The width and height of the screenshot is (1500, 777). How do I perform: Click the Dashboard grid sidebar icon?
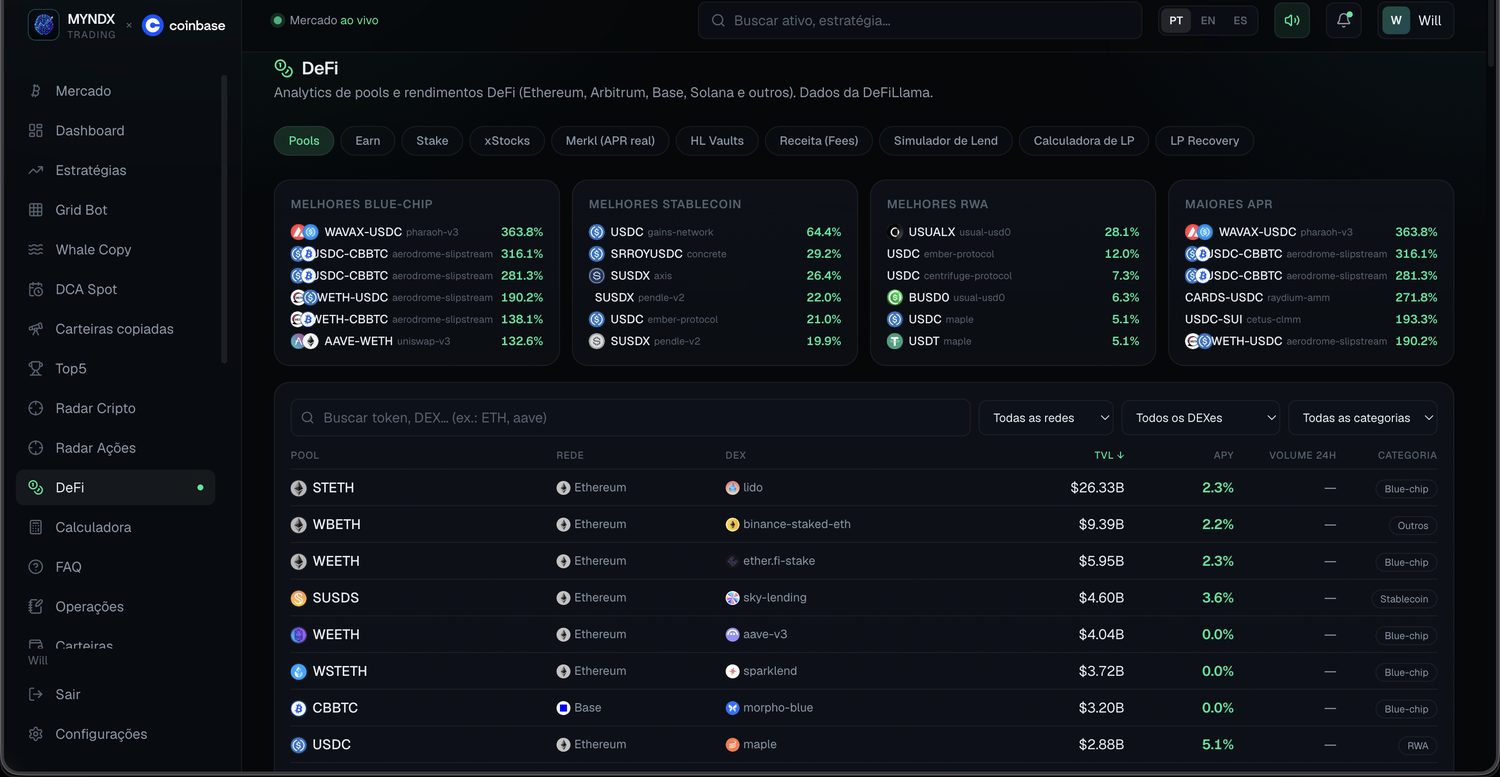coord(36,131)
